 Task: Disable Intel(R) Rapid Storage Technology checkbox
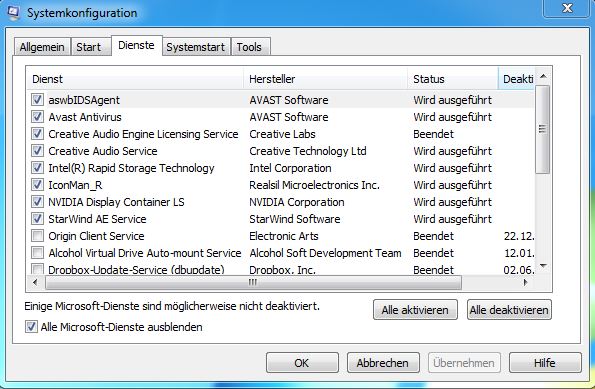[x=37, y=168]
